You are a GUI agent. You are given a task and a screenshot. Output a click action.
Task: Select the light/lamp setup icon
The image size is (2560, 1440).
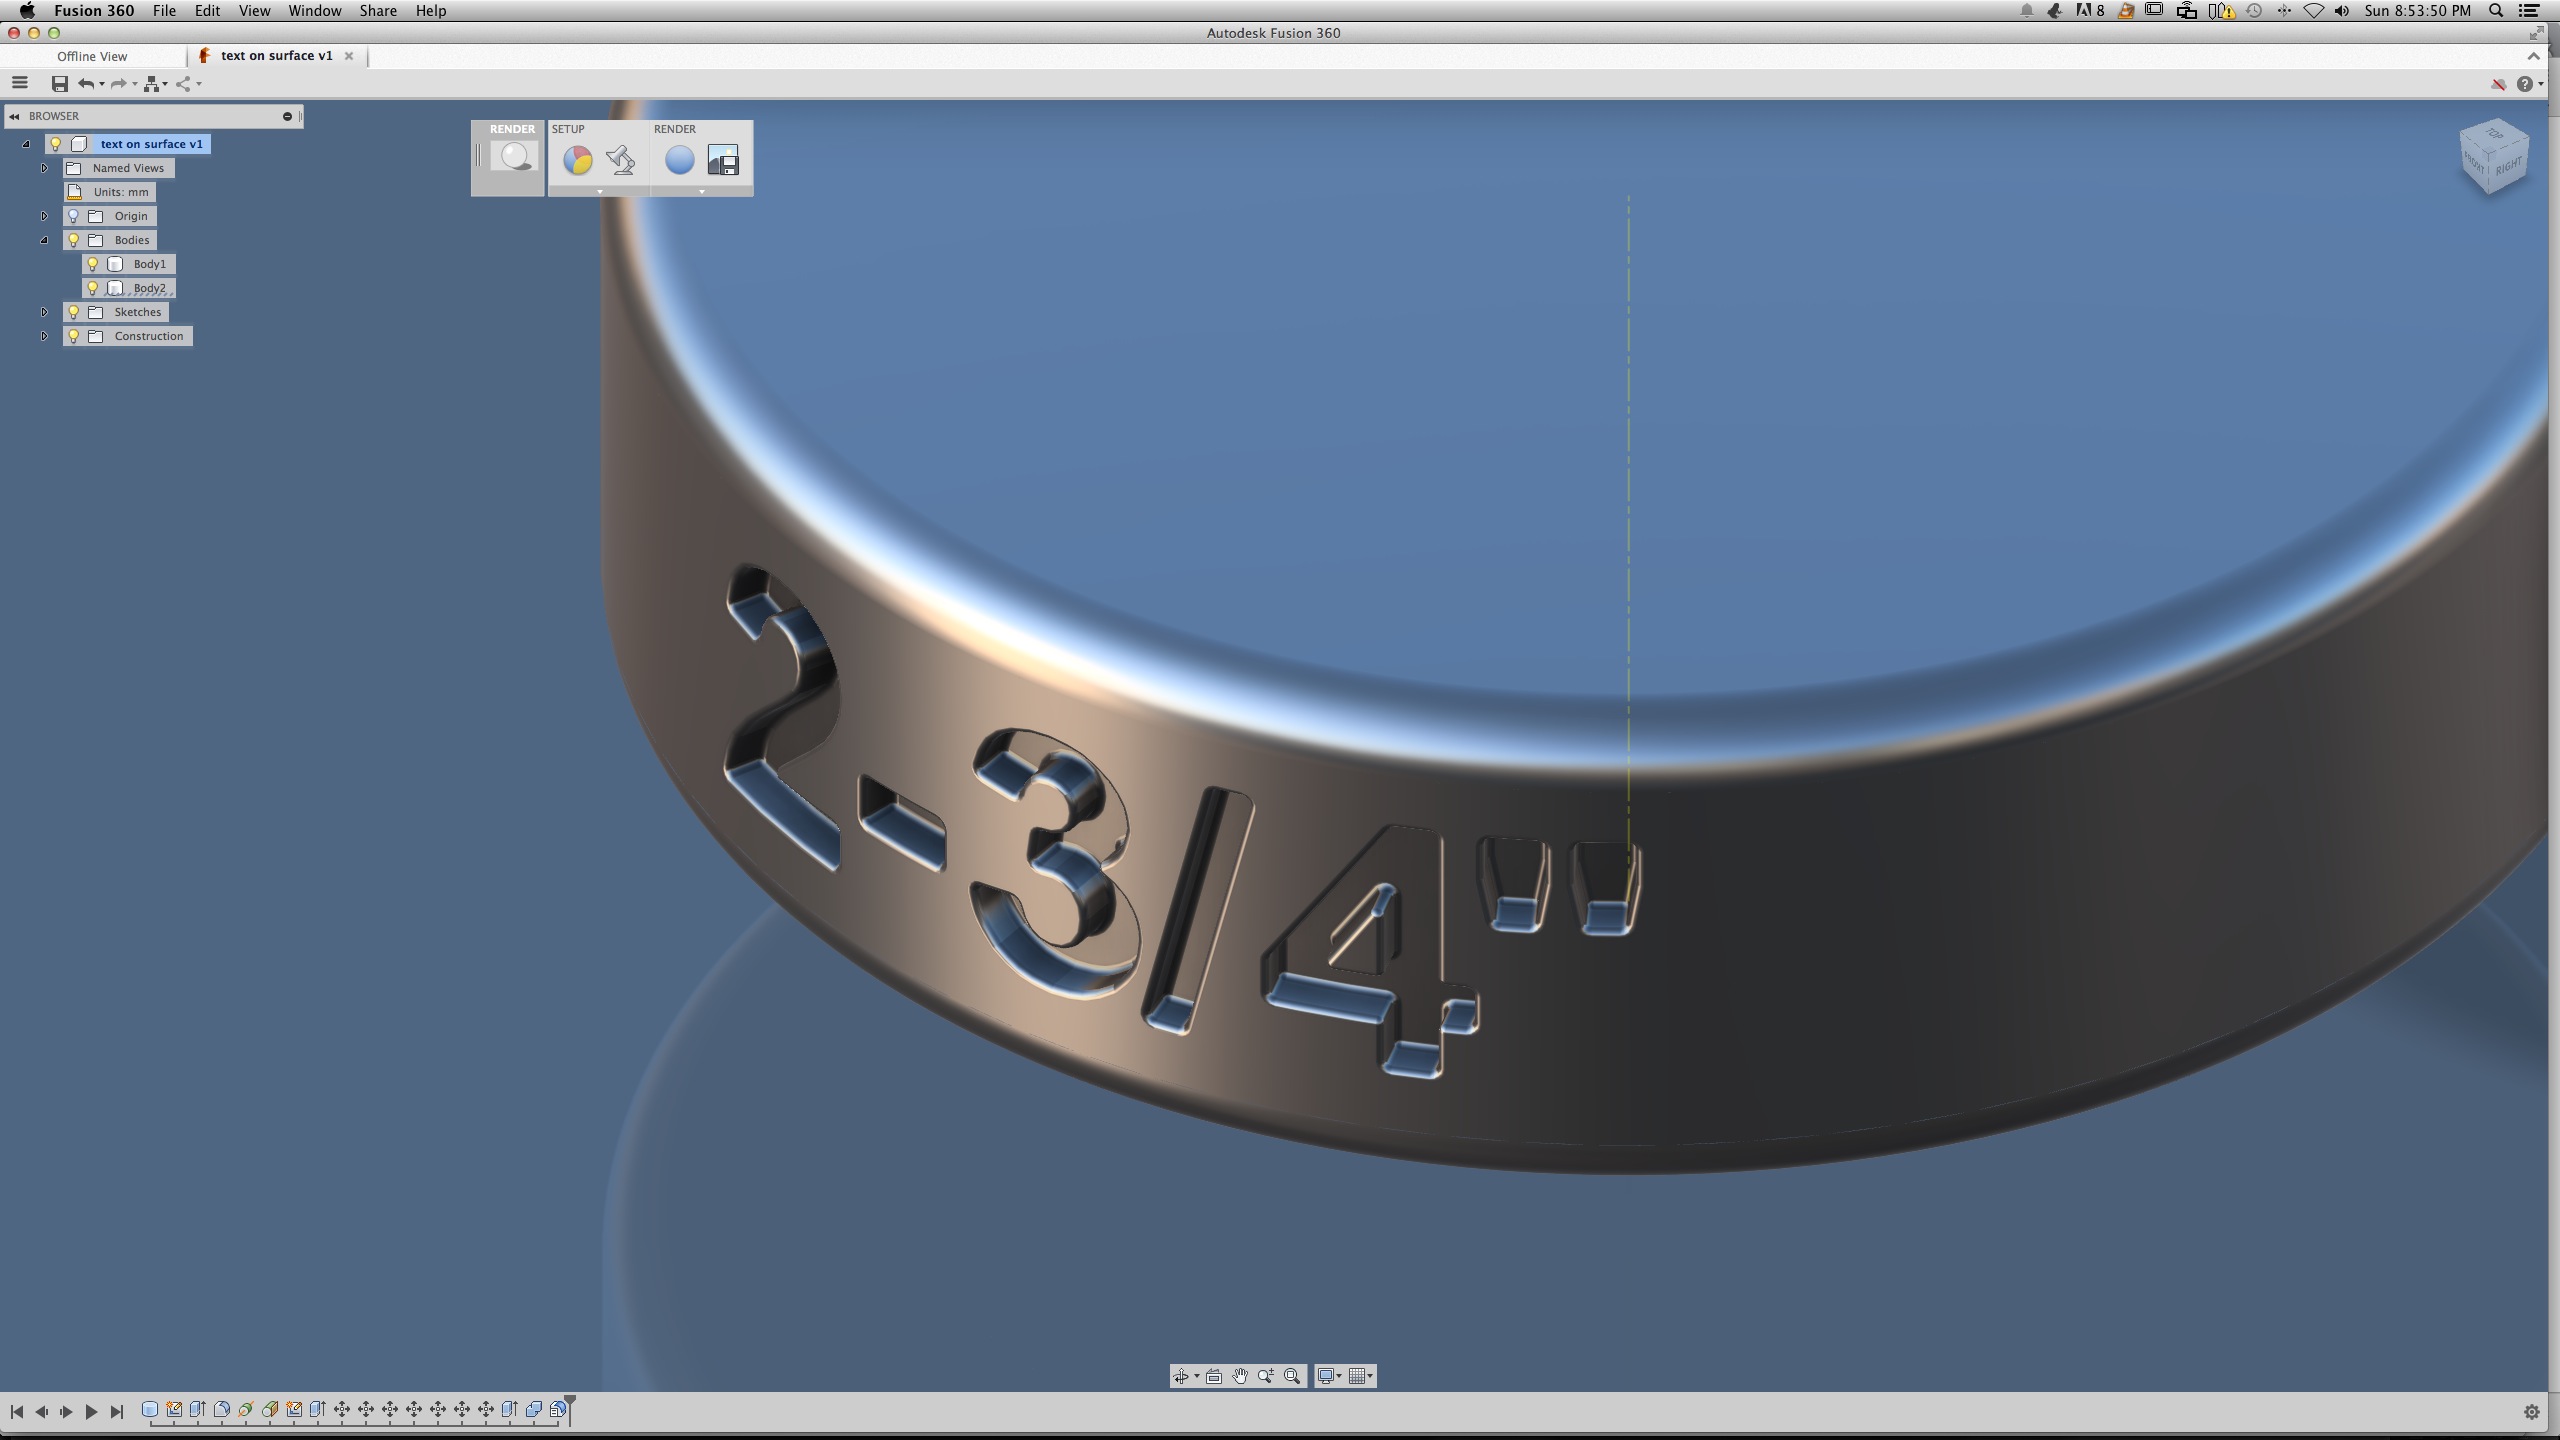click(x=620, y=161)
